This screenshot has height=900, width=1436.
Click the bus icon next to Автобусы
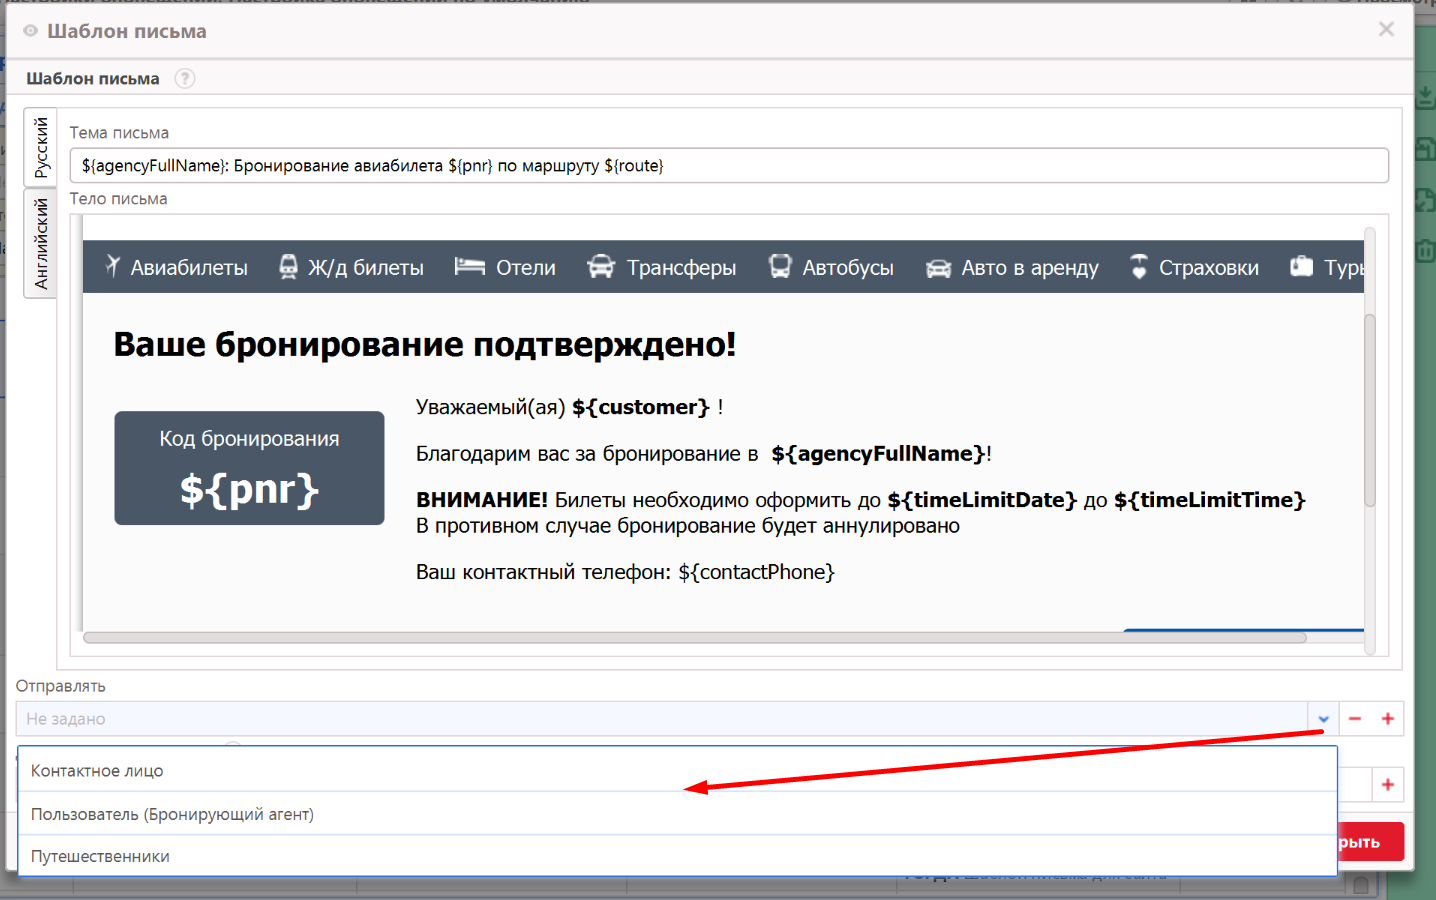(780, 267)
